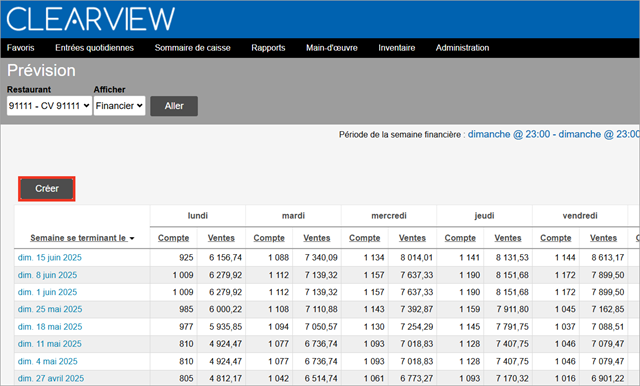Select lundi count 925 for 15 juin
Viewport: 640px width, 386px height.
[186, 257]
